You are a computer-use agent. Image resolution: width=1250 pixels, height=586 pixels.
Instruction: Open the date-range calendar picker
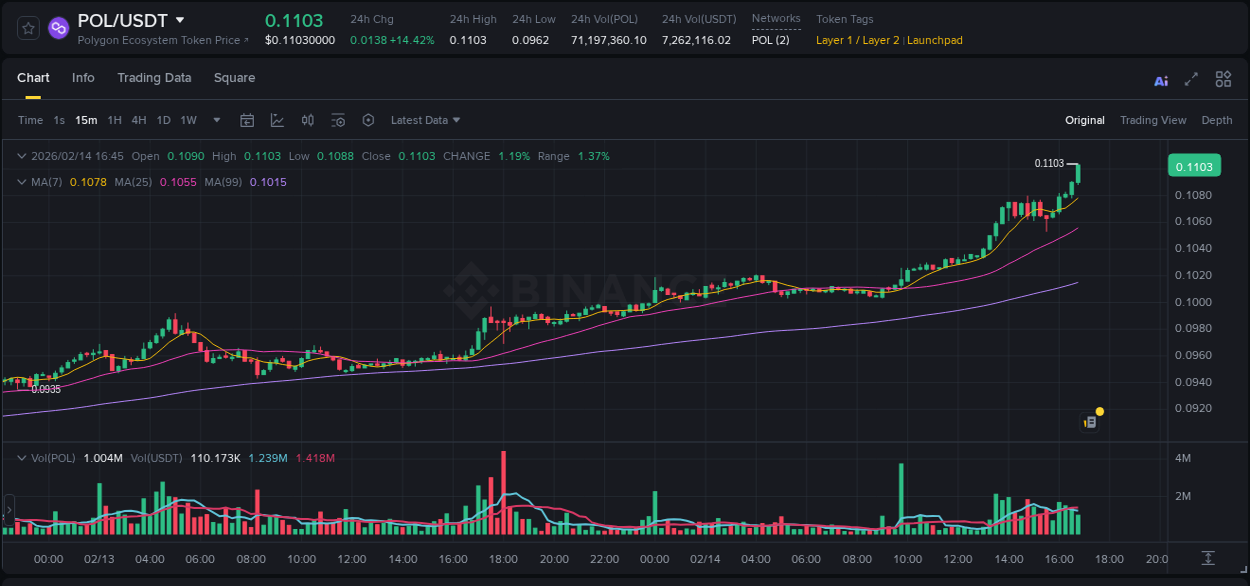tap(247, 120)
